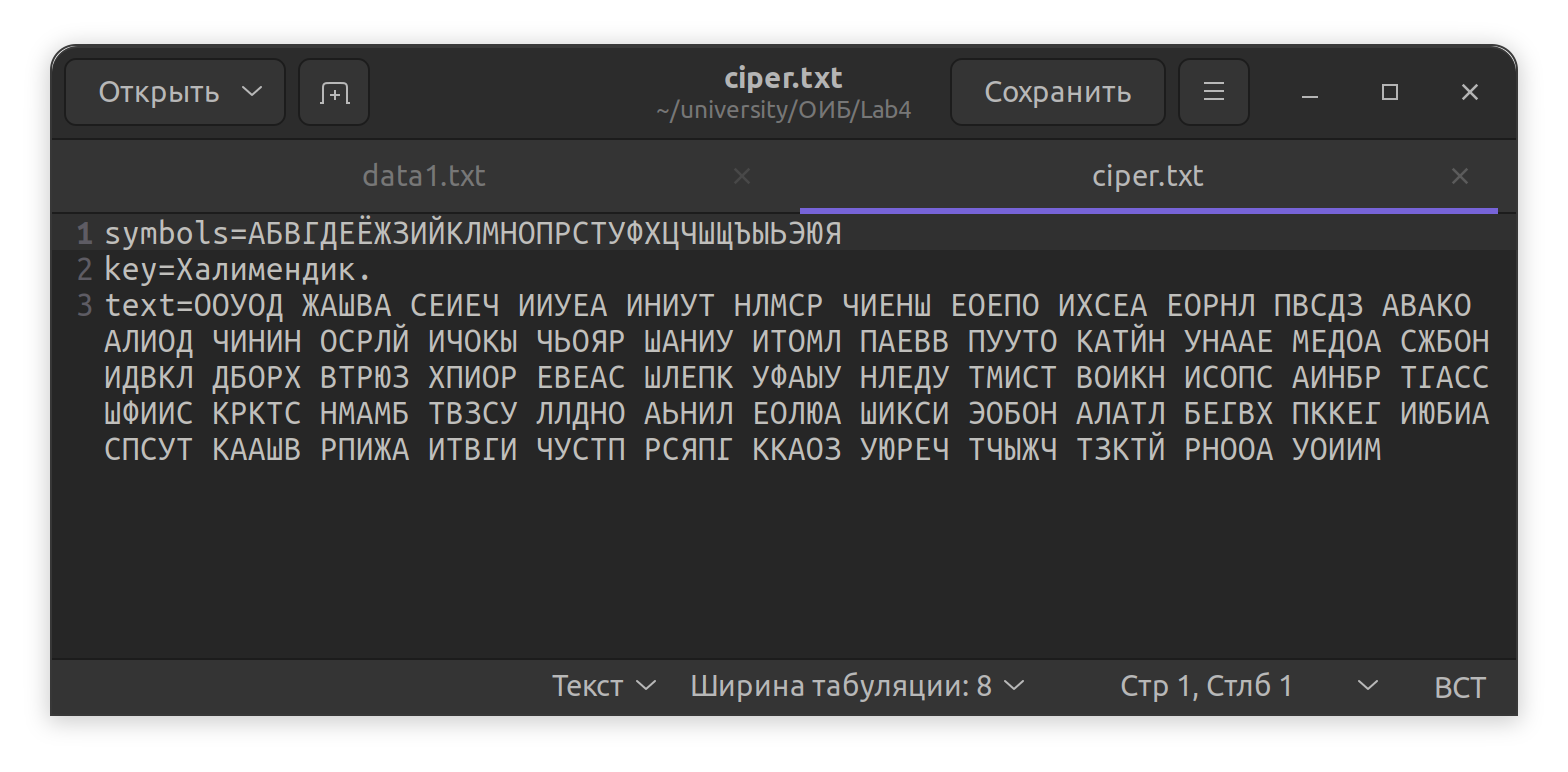This screenshot has height=772, width=1568.
Task: Toggle the ВСТ insert mode indicator
Action: (x=1460, y=687)
